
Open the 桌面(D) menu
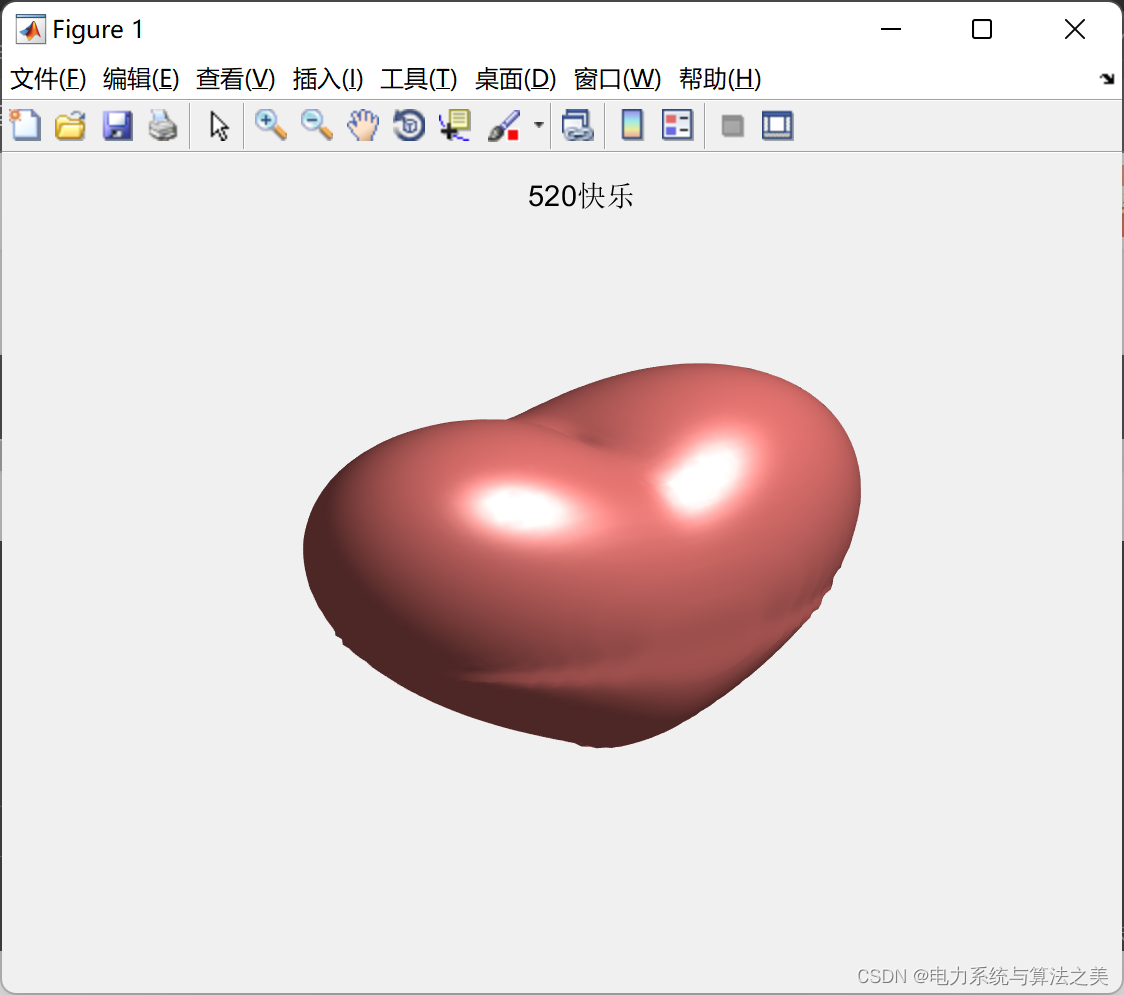coord(515,79)
